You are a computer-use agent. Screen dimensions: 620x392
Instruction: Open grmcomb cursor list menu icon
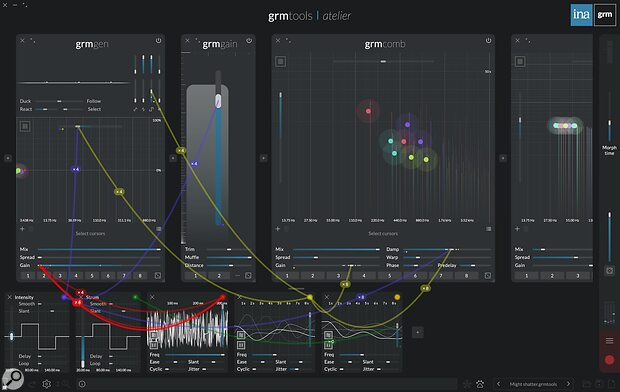489,229
